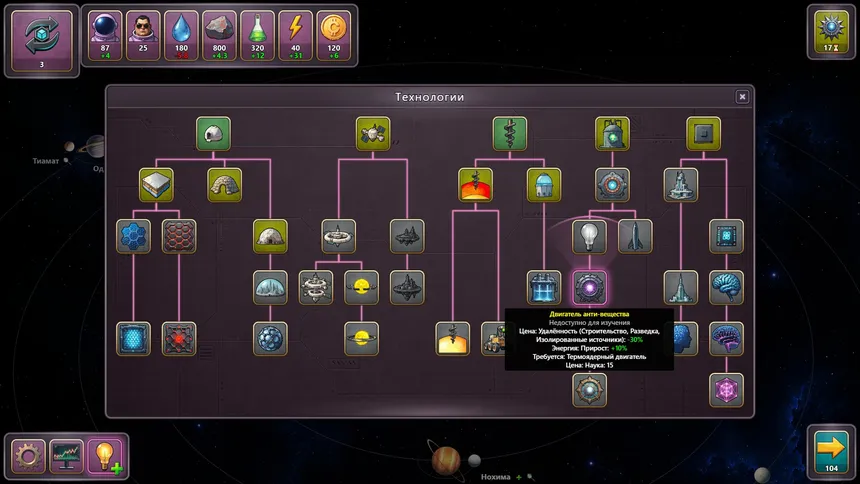This screenshot has width=860, height=484.
Task: Select the upper tower building technology
Action: tap(681, 185)
